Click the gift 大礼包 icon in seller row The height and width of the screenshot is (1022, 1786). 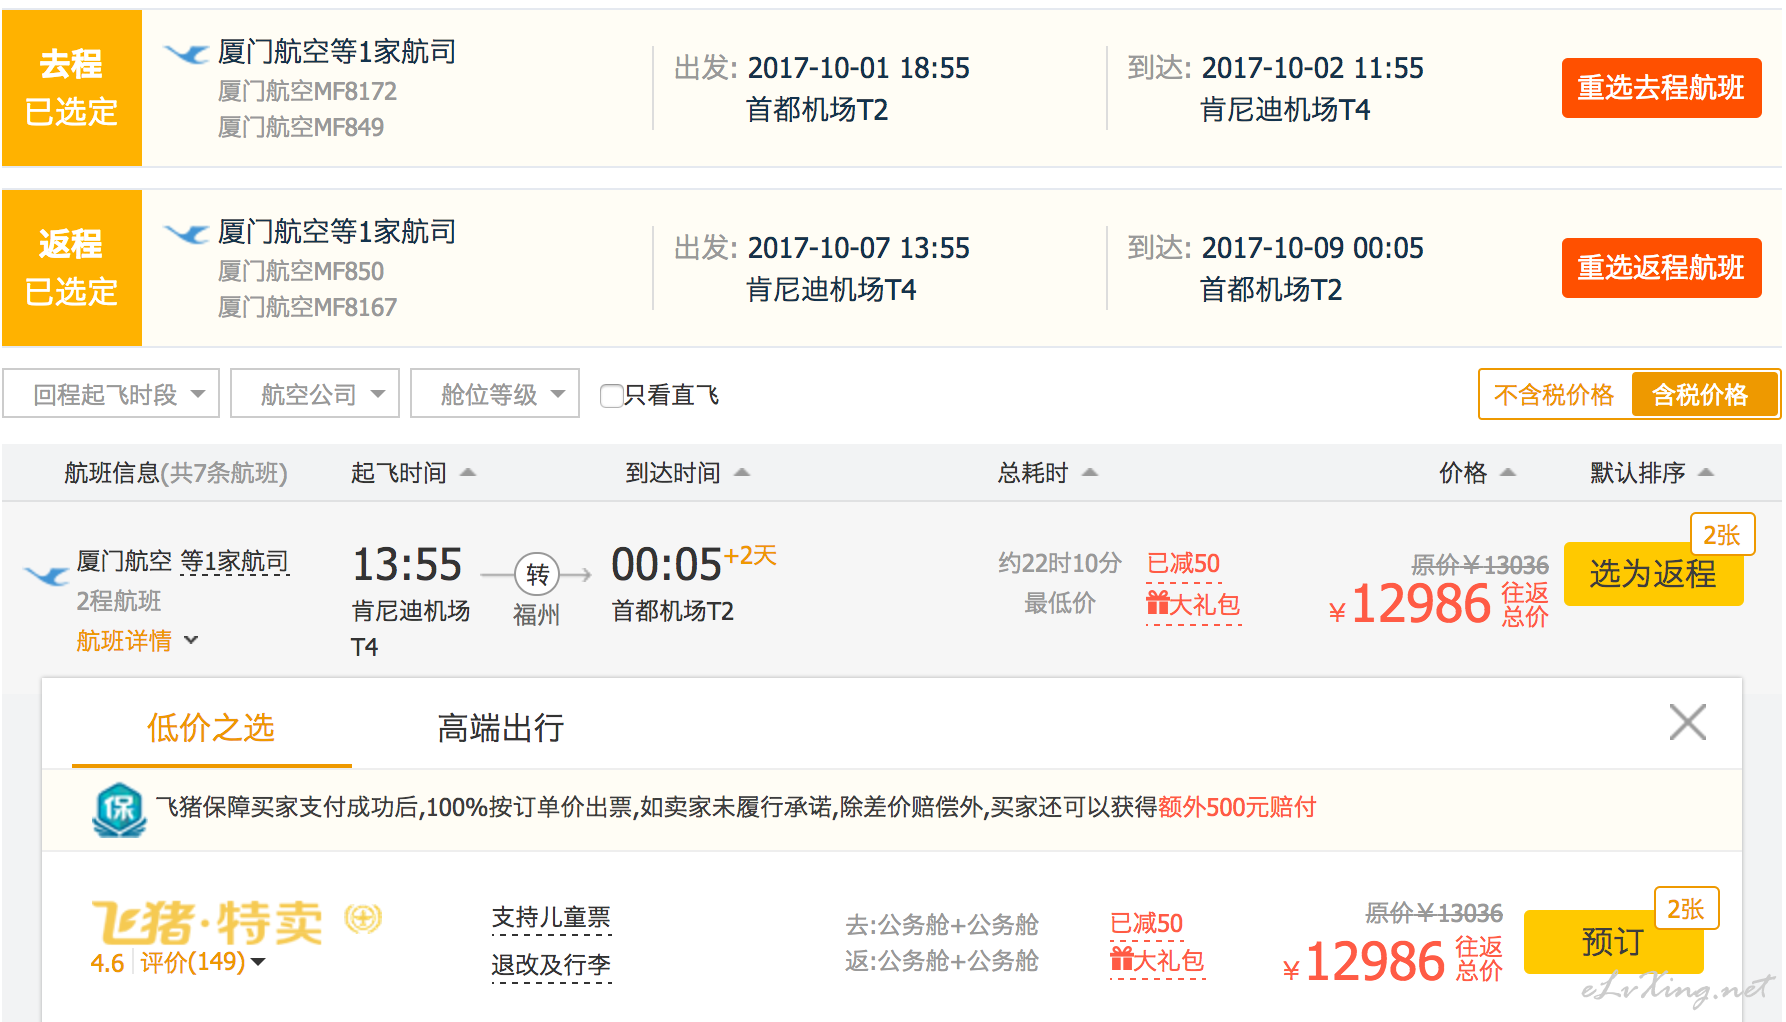click(1122, 961)
